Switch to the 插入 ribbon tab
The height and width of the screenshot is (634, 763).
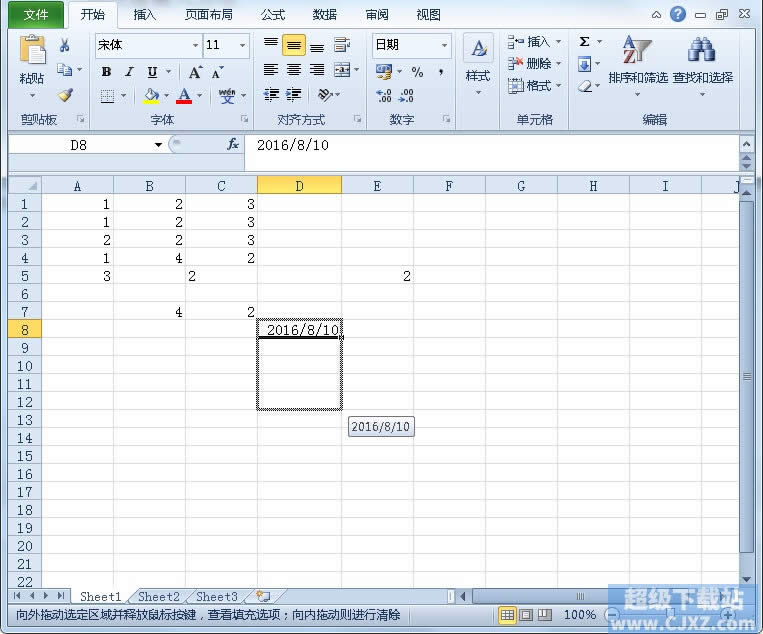point(145,15)
